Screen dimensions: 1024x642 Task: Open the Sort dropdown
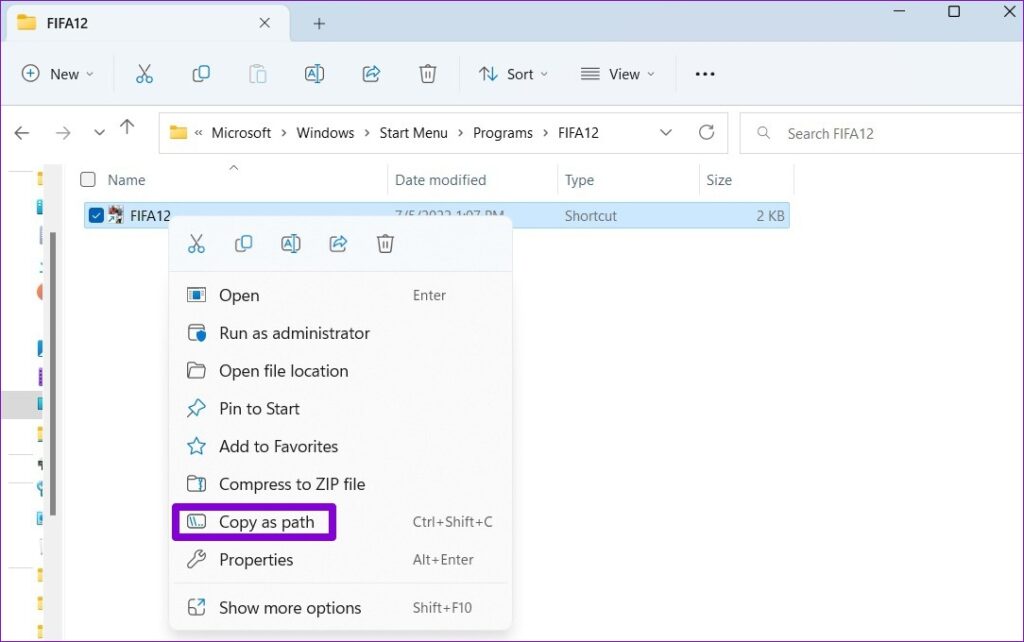pos(512,73)
